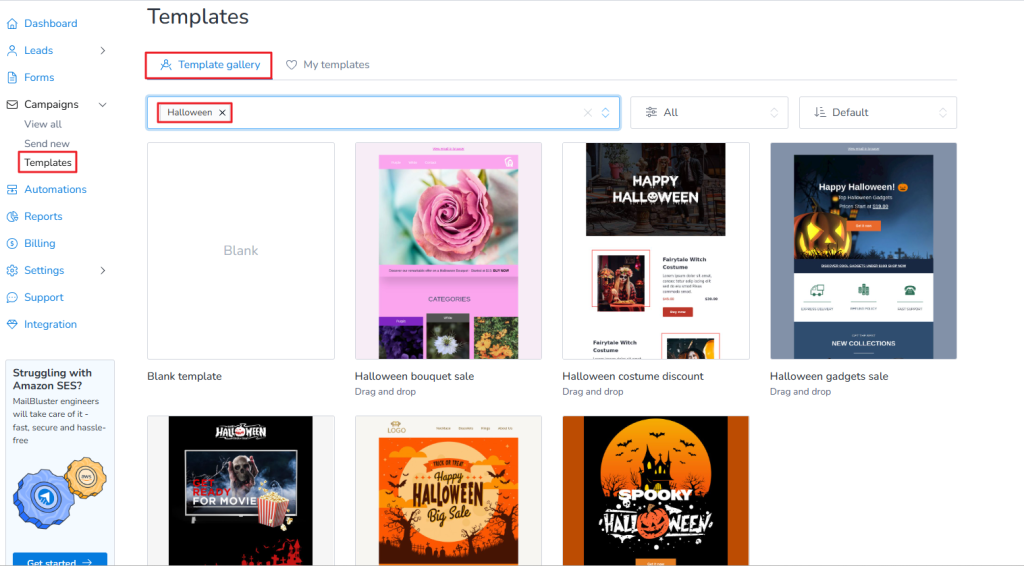This screenshot has width=1024, height=566.
Task: Select the Blank template thumbnail
Action: (x=241, y=251)
